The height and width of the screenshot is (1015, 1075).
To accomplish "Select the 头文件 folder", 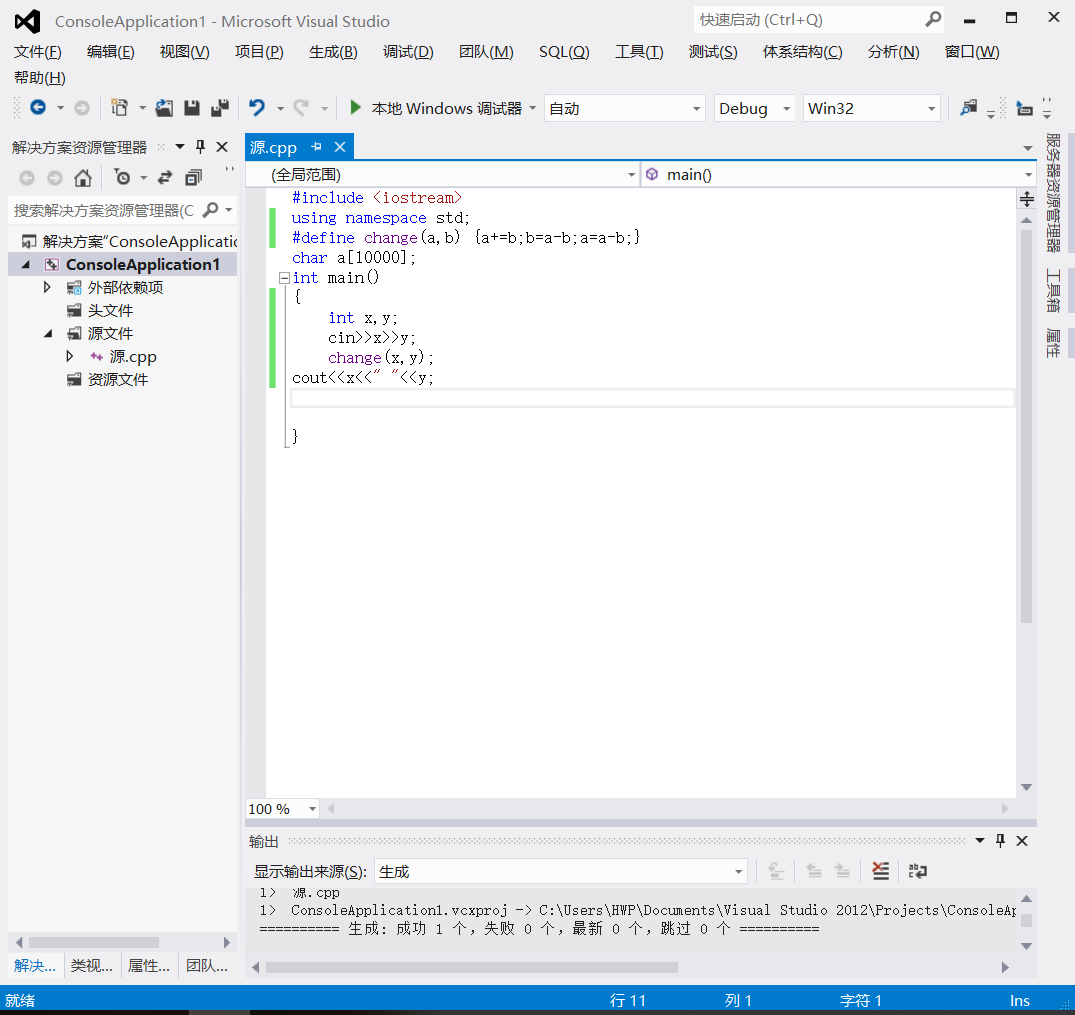I will [x=110, y=311].
